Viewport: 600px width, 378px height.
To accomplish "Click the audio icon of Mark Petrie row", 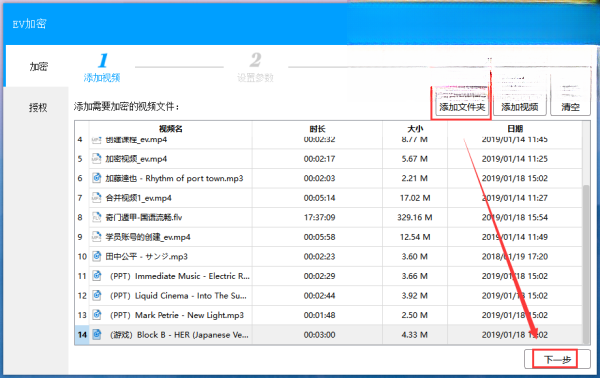I will point(96,315).
